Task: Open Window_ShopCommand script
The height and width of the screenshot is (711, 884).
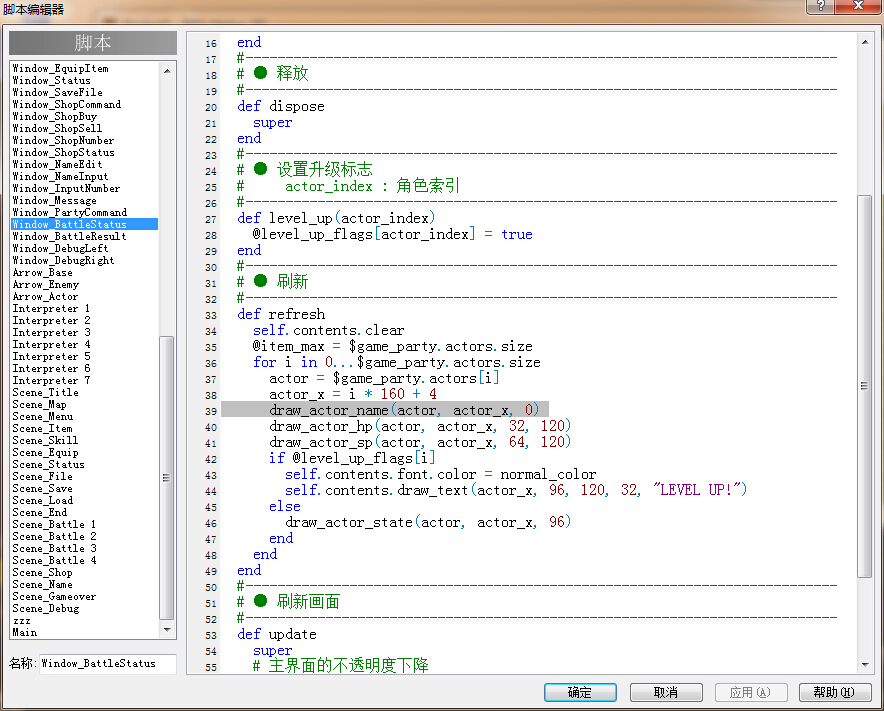Action: coord(67,104)
